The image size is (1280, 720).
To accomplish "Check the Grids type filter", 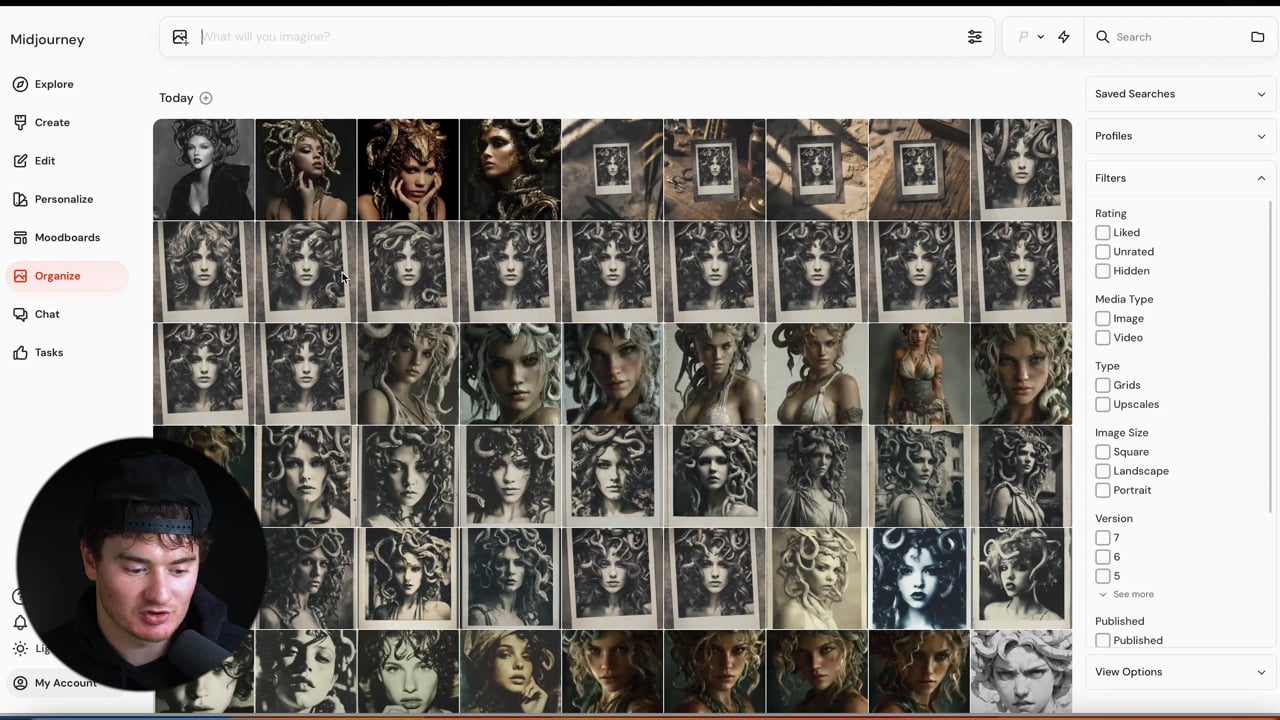I will pyautogui.click(x=1102, y=385).
